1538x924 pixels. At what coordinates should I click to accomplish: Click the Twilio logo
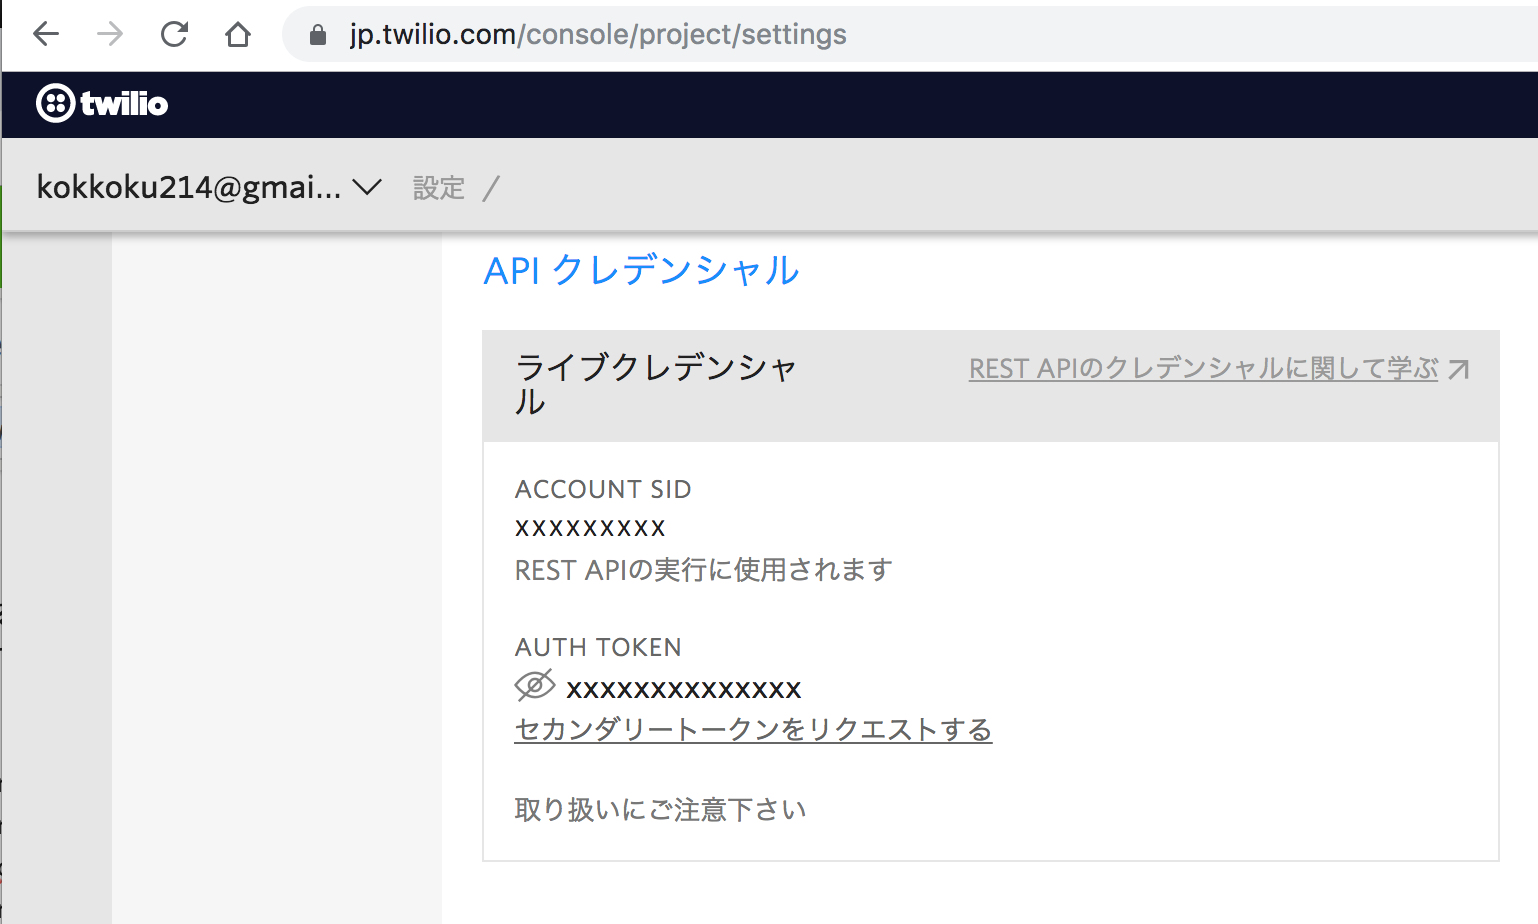(x=102, y=103)
